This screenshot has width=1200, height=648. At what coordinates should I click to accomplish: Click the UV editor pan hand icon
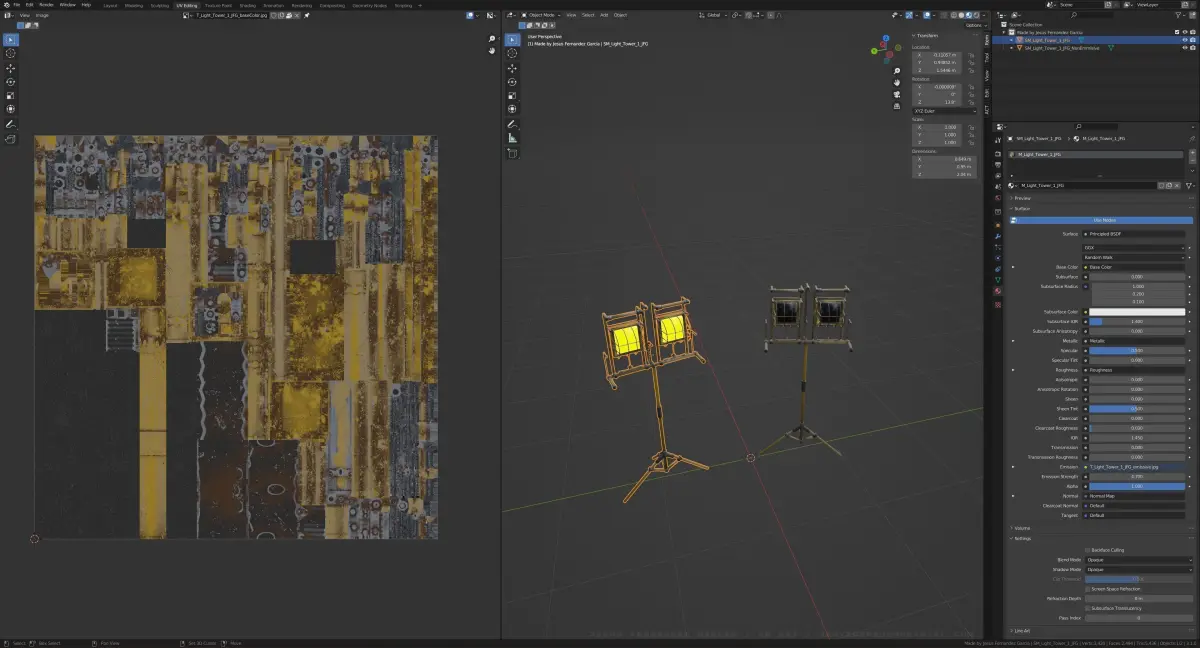[x=492, y=51]
